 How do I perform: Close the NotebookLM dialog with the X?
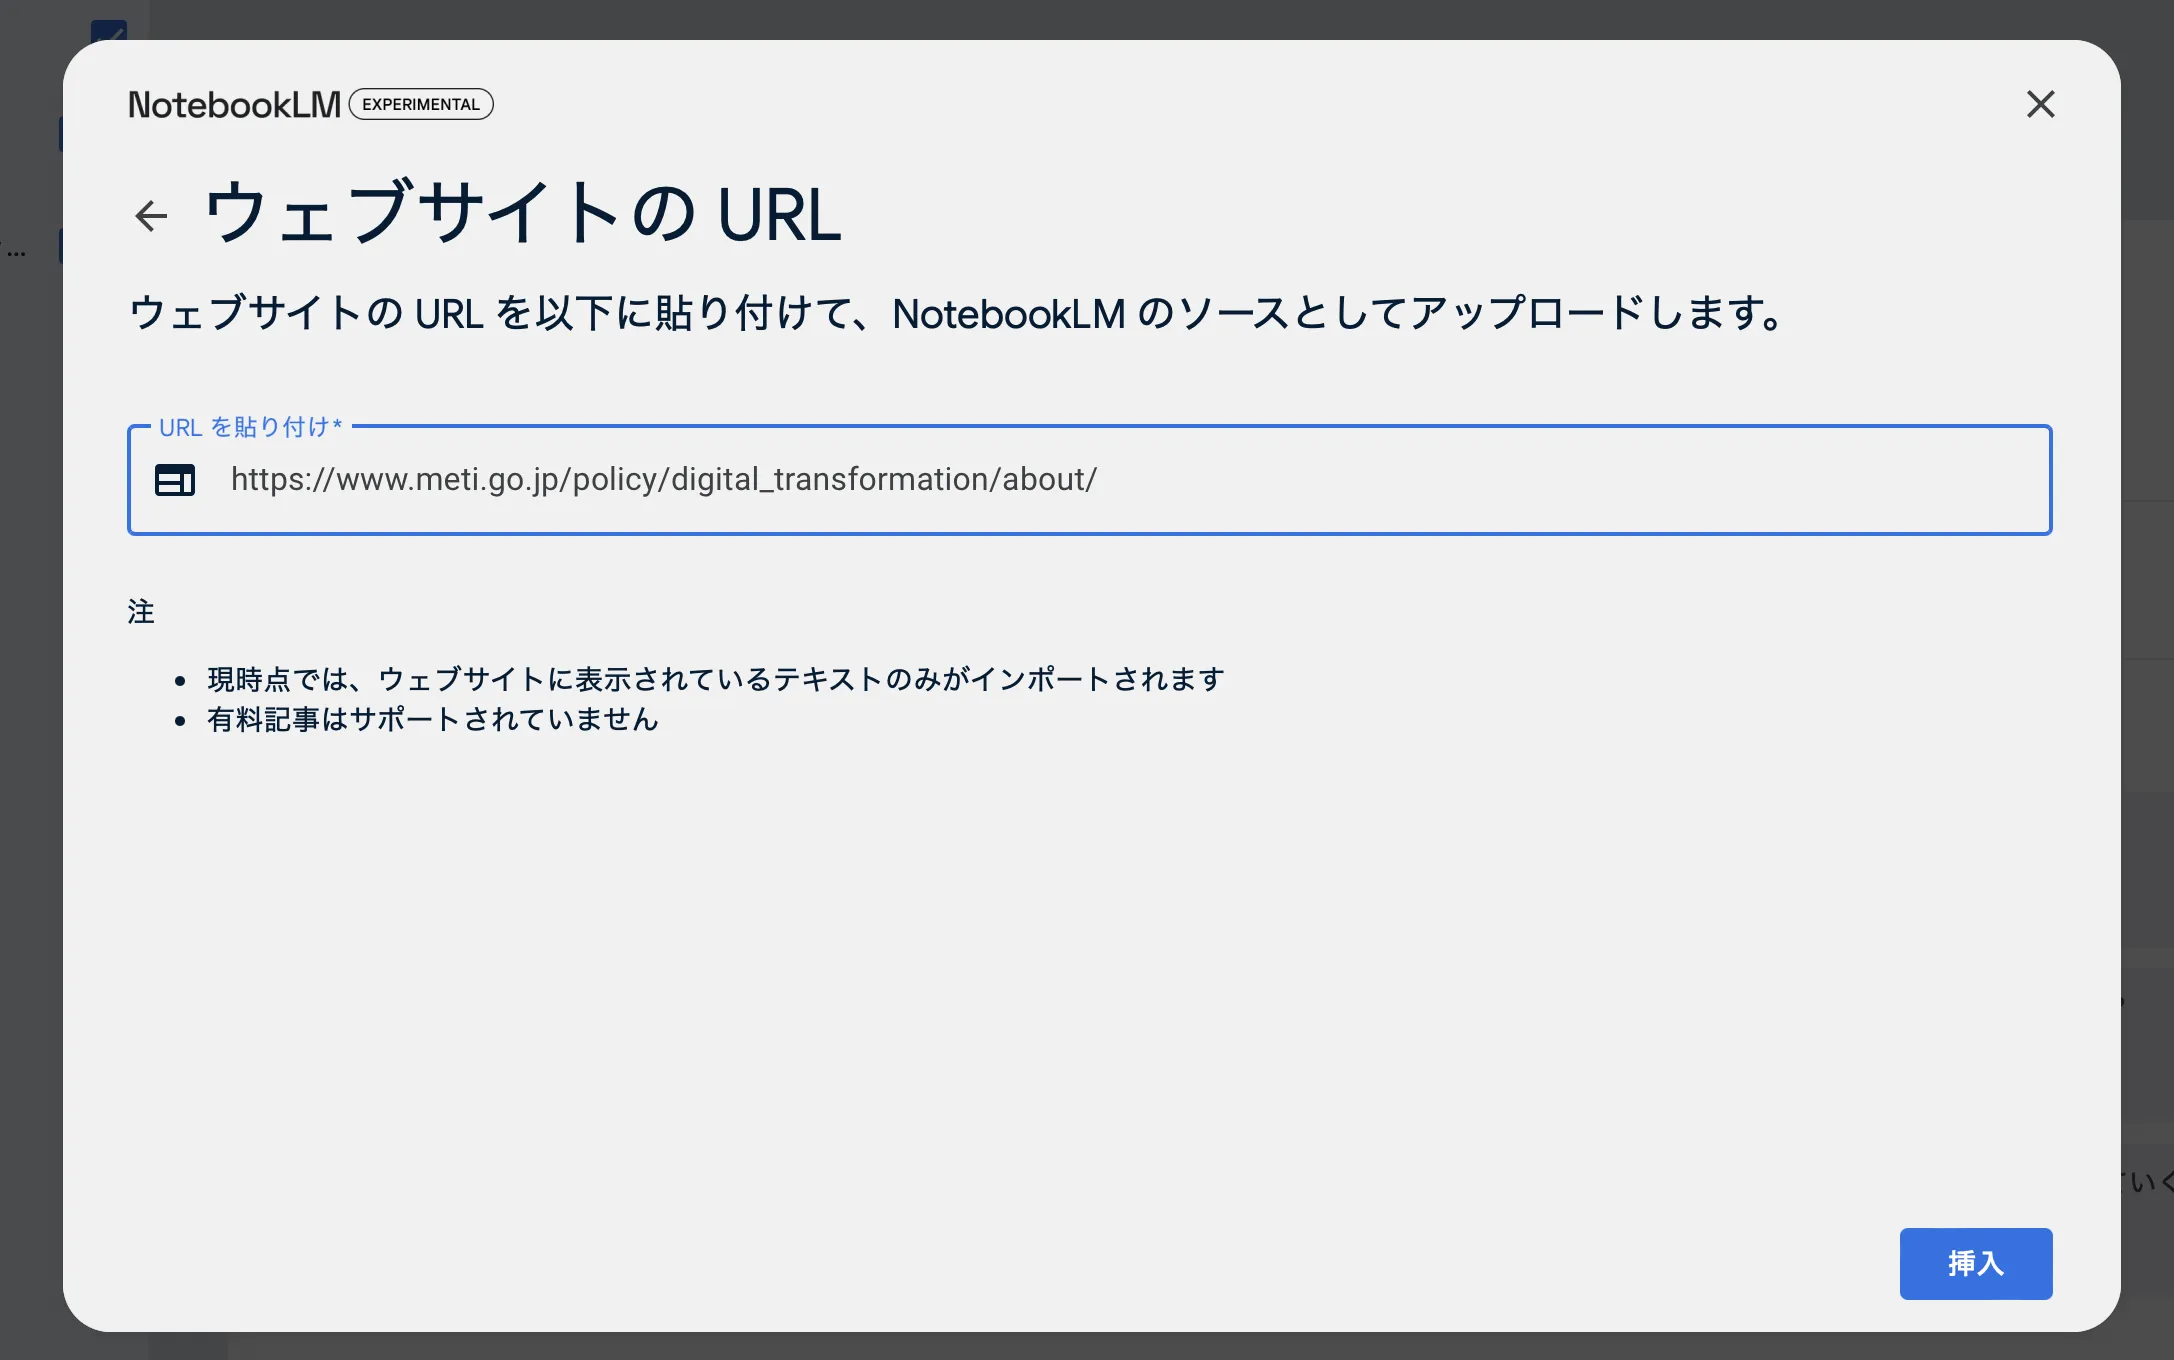2040,104
